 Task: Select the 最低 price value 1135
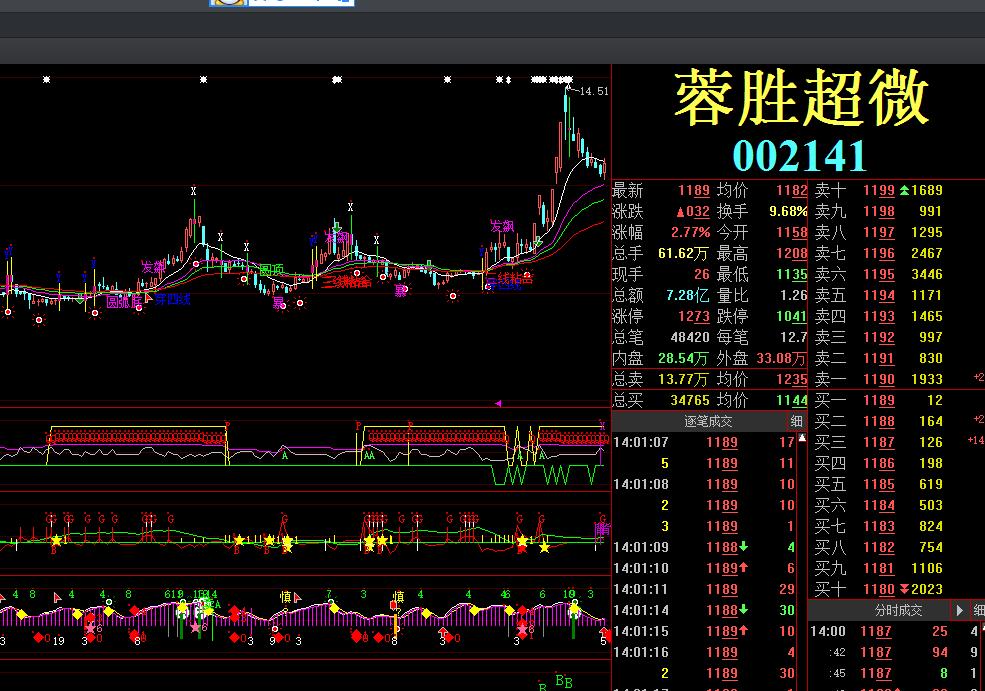coord(792,275)
